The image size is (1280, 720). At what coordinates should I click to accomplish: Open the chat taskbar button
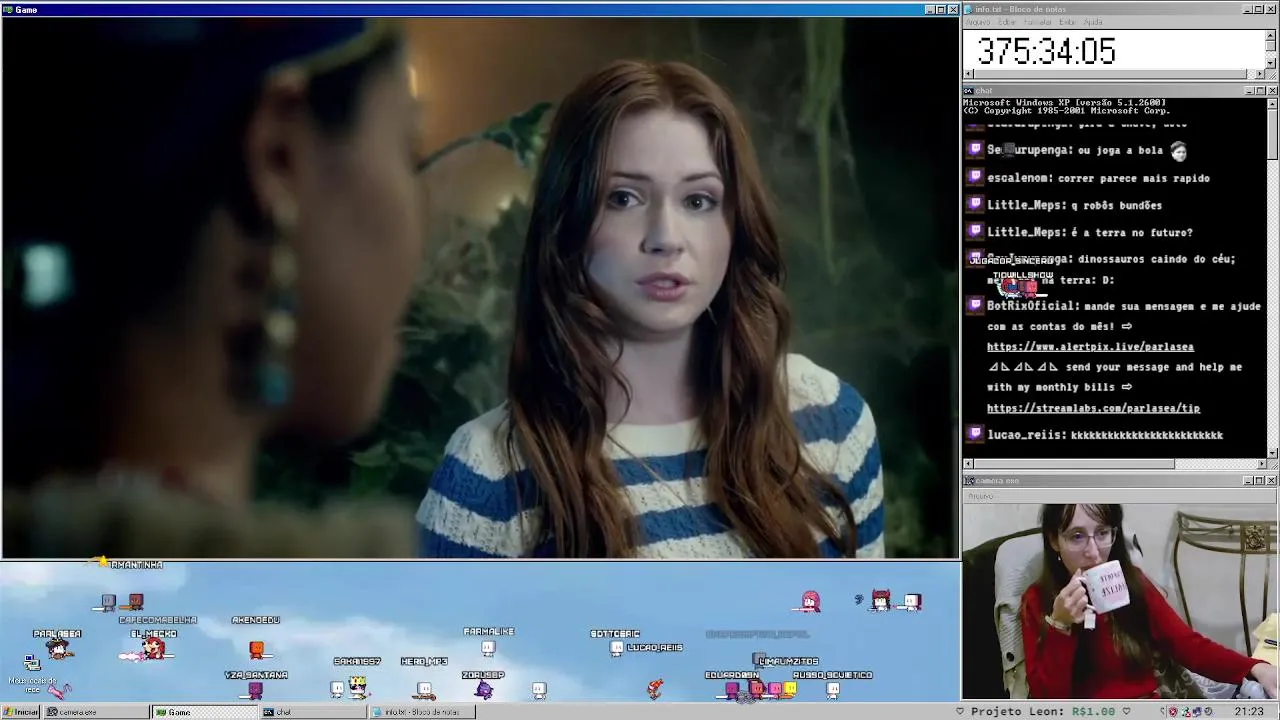(313, 712)
